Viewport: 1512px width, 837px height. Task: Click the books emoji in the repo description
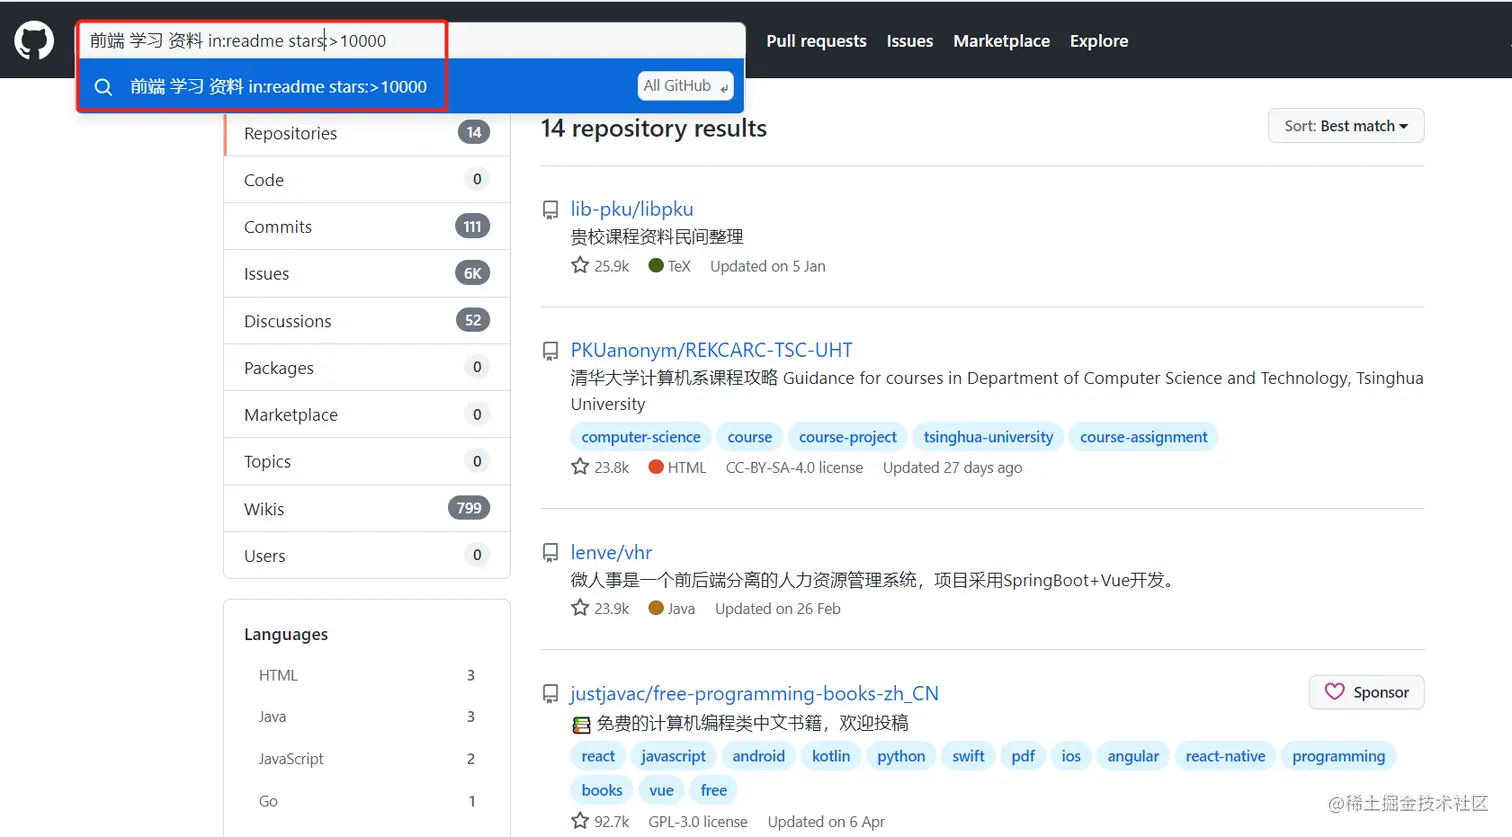(x=581, y=724)
